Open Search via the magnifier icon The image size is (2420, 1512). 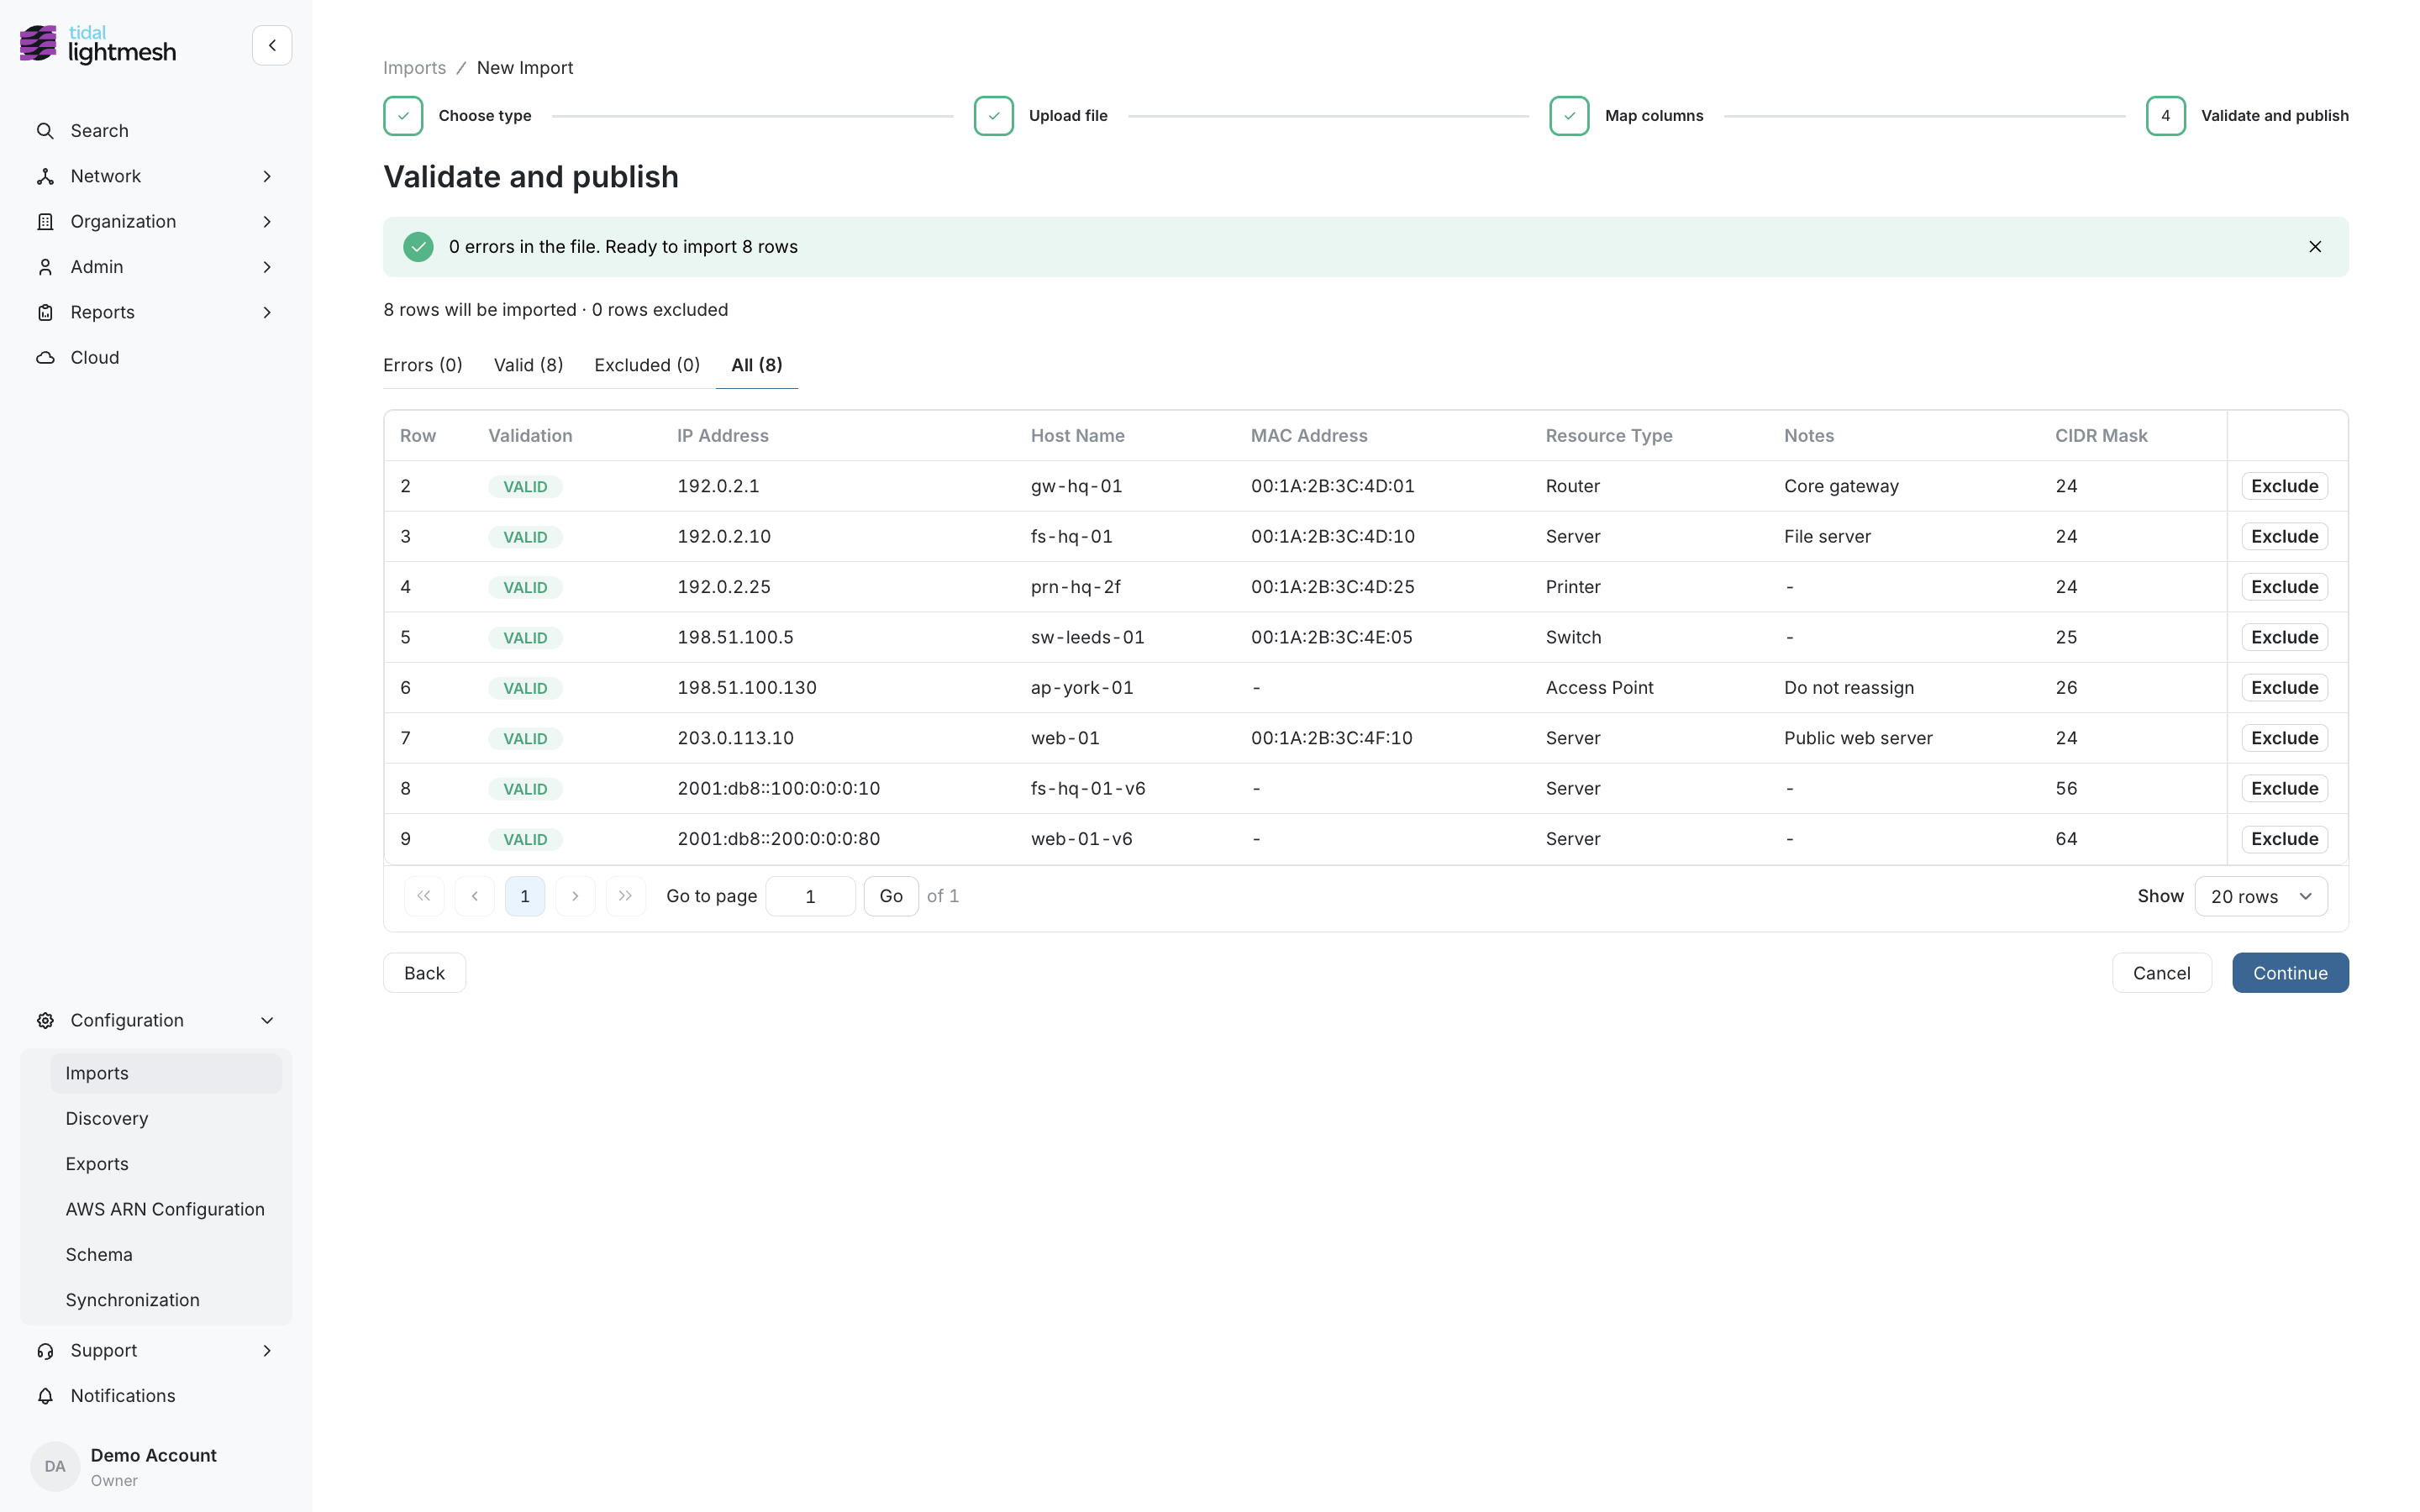(x=45, y=131)
